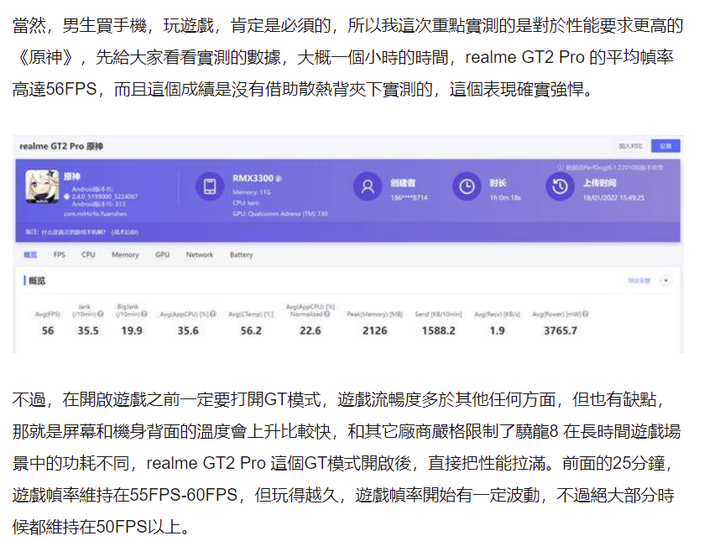Viewport: 720px width, 541px height.
Task: Click the 'CPU: taro' device text
Action: pyautogui.click(x=246, y=203)
